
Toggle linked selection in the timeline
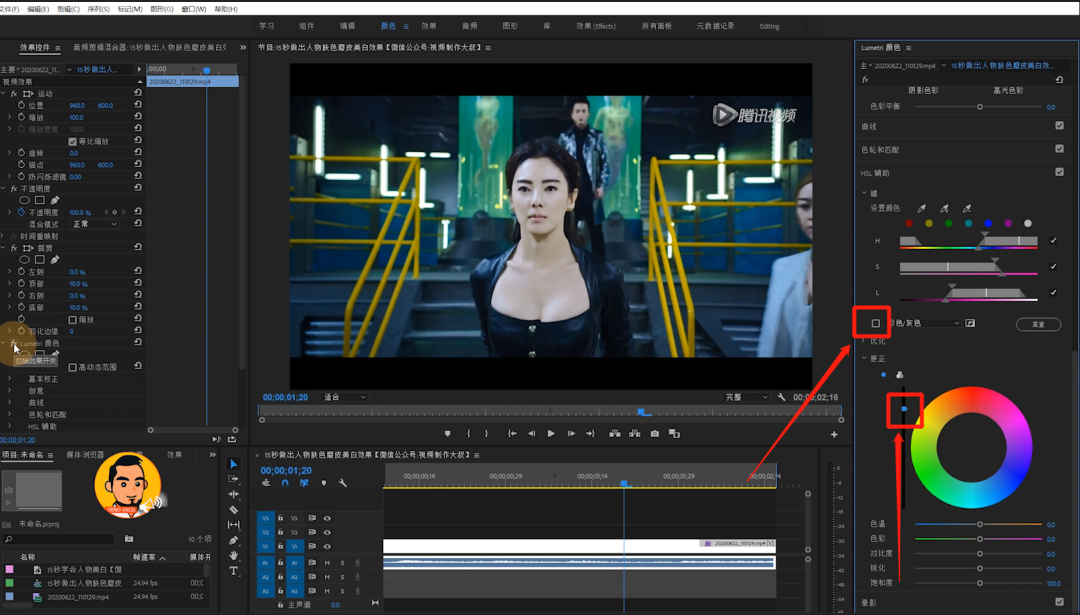304,483
